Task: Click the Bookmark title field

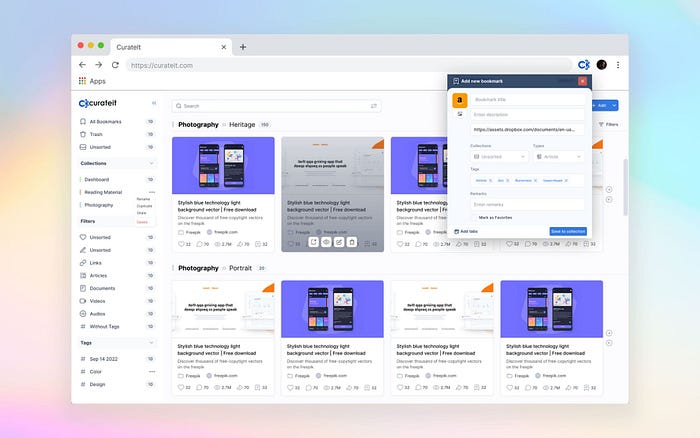Action: pos(527,100)
